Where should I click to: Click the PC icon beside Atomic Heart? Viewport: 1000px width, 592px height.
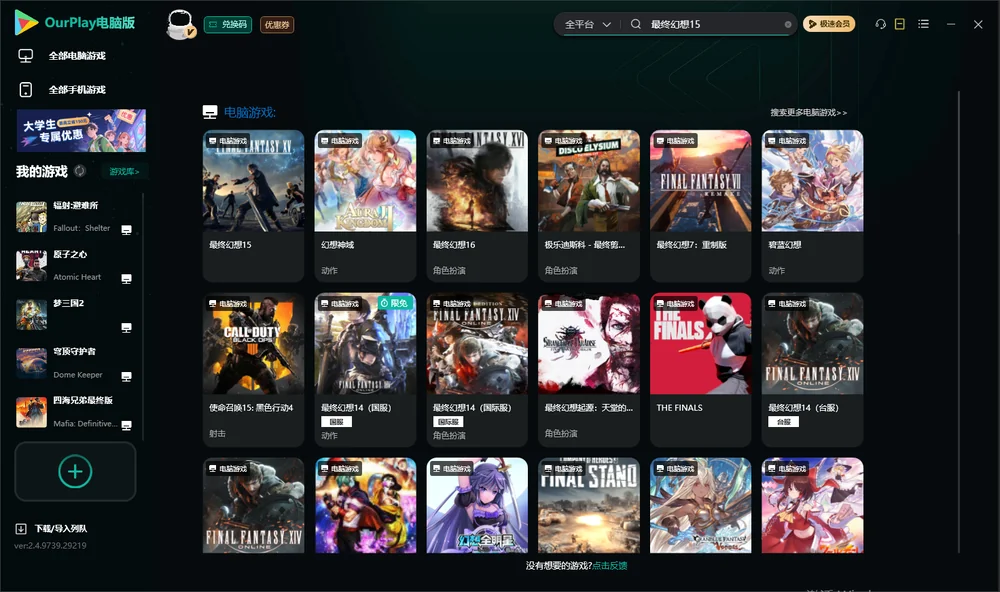[x=126, y=279]
